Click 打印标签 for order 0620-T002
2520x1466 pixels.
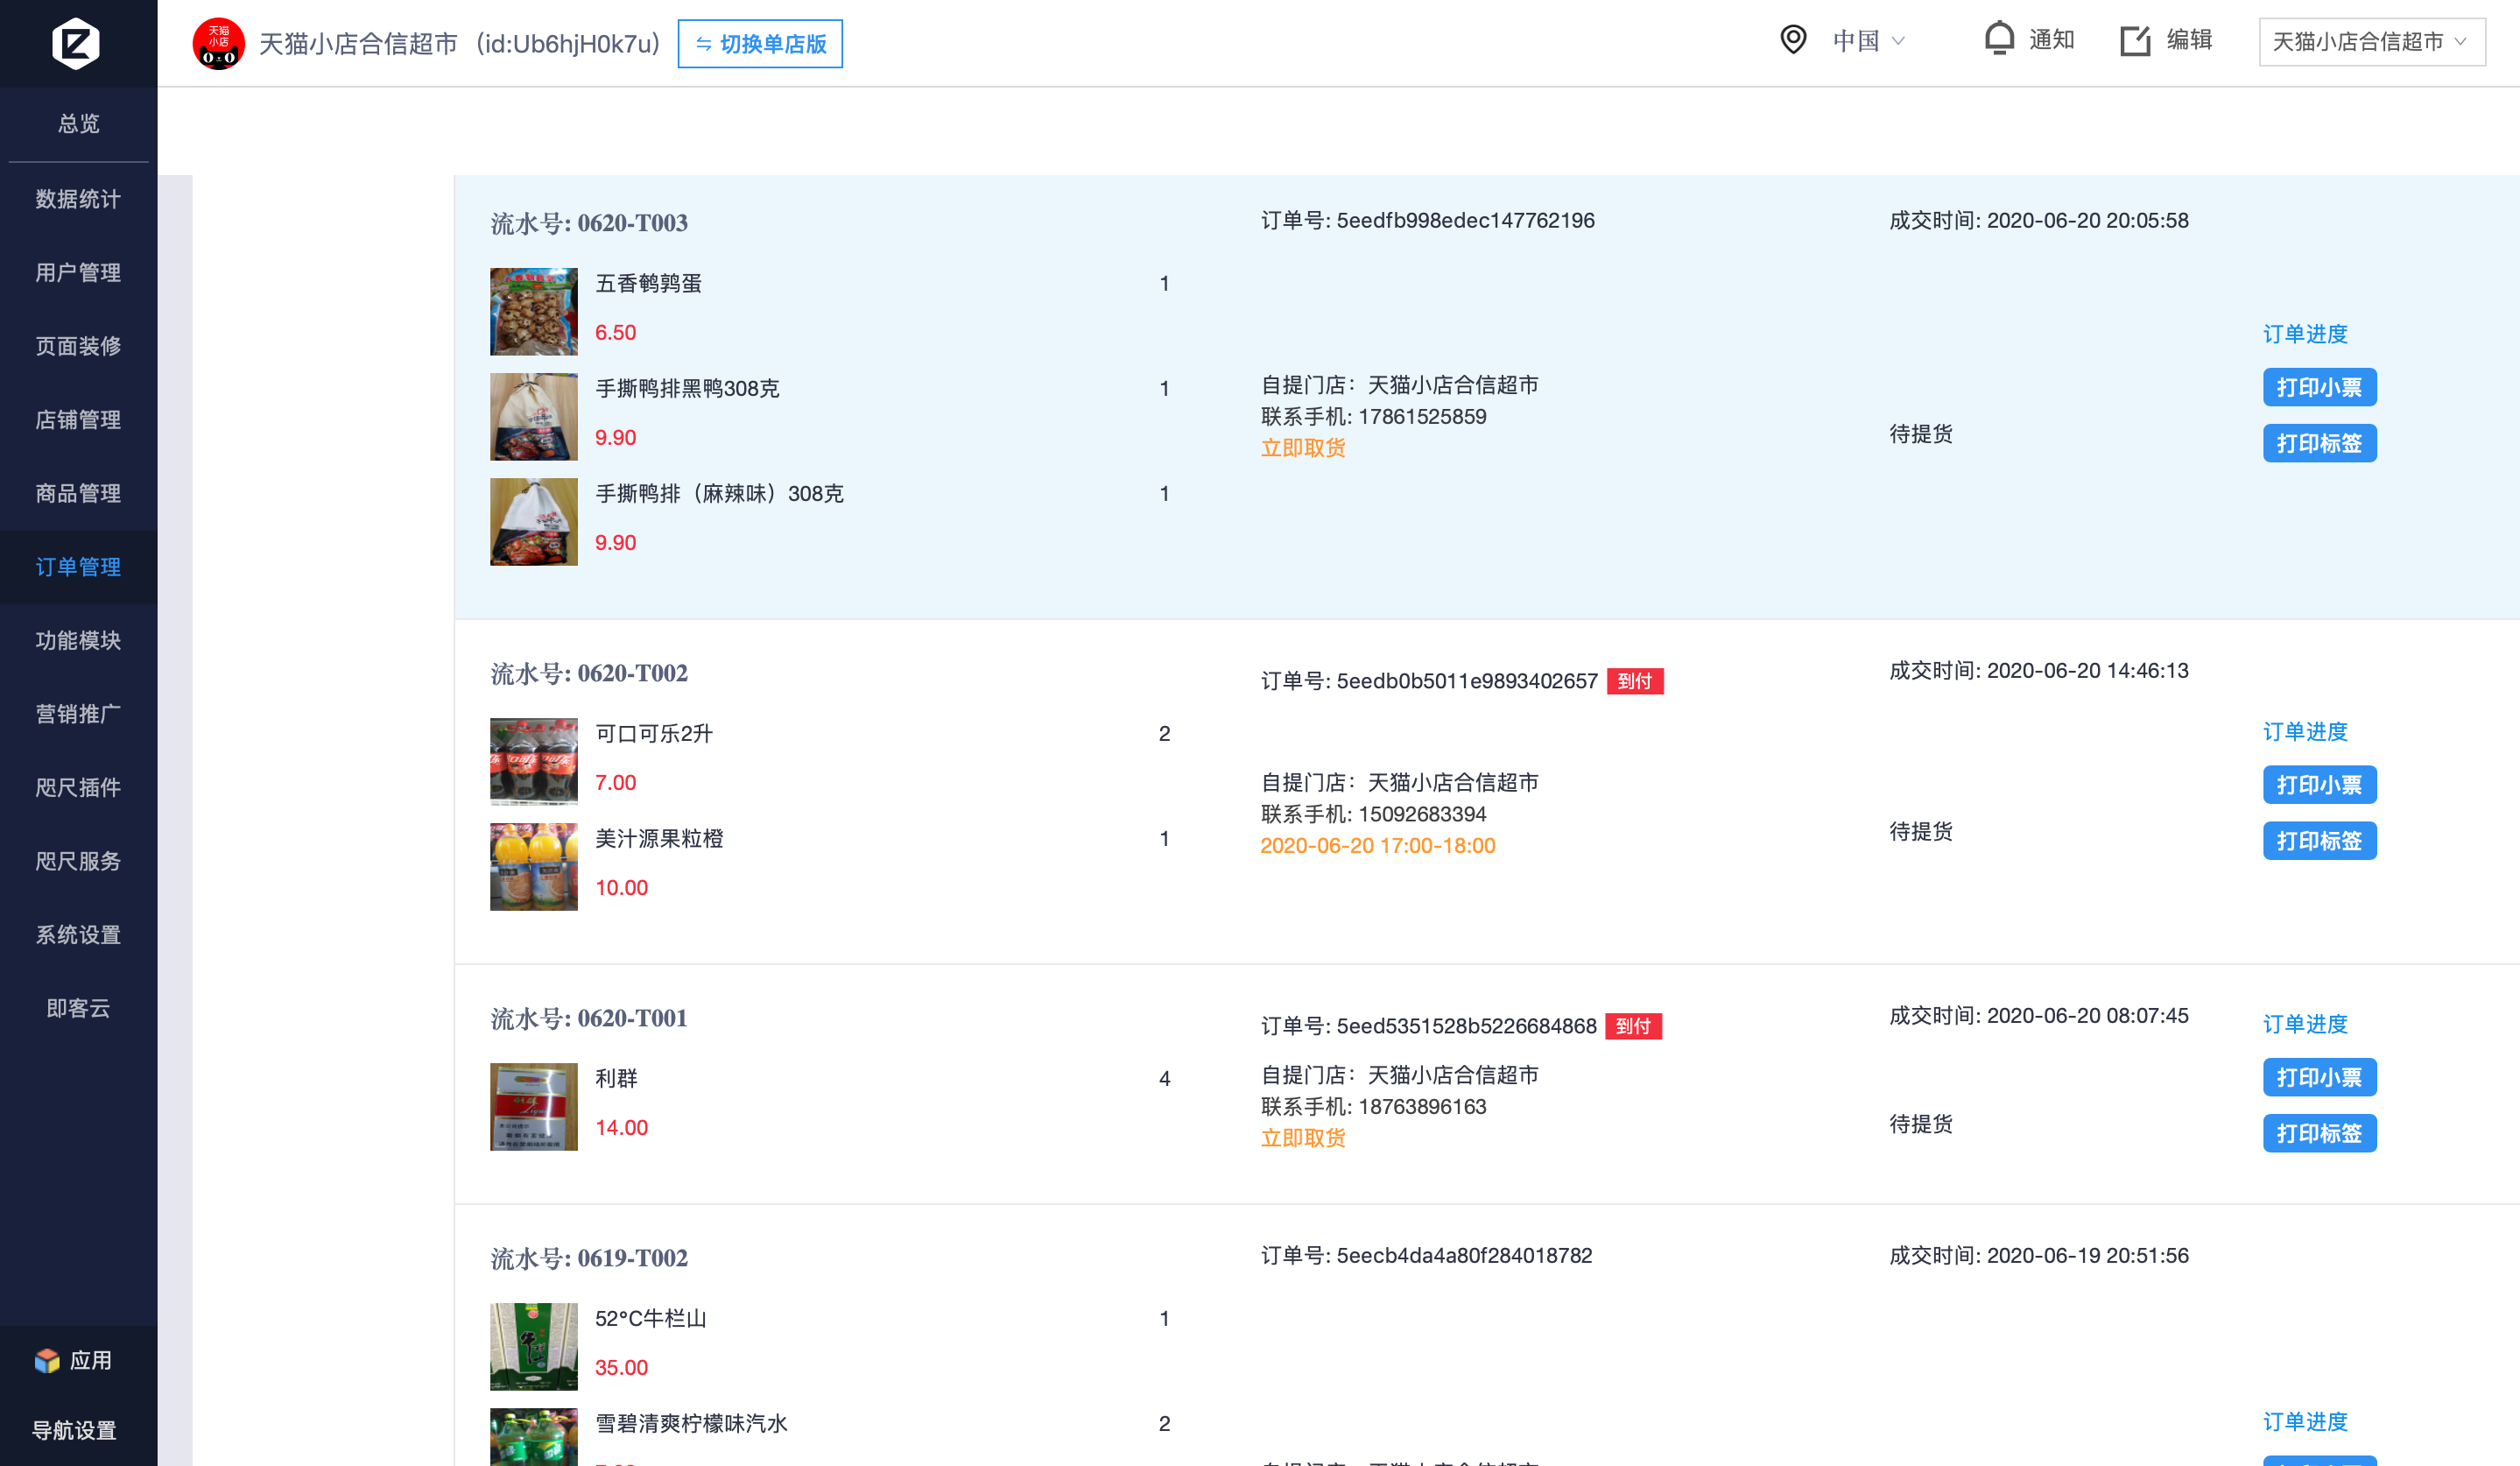tap(2318, 841)
